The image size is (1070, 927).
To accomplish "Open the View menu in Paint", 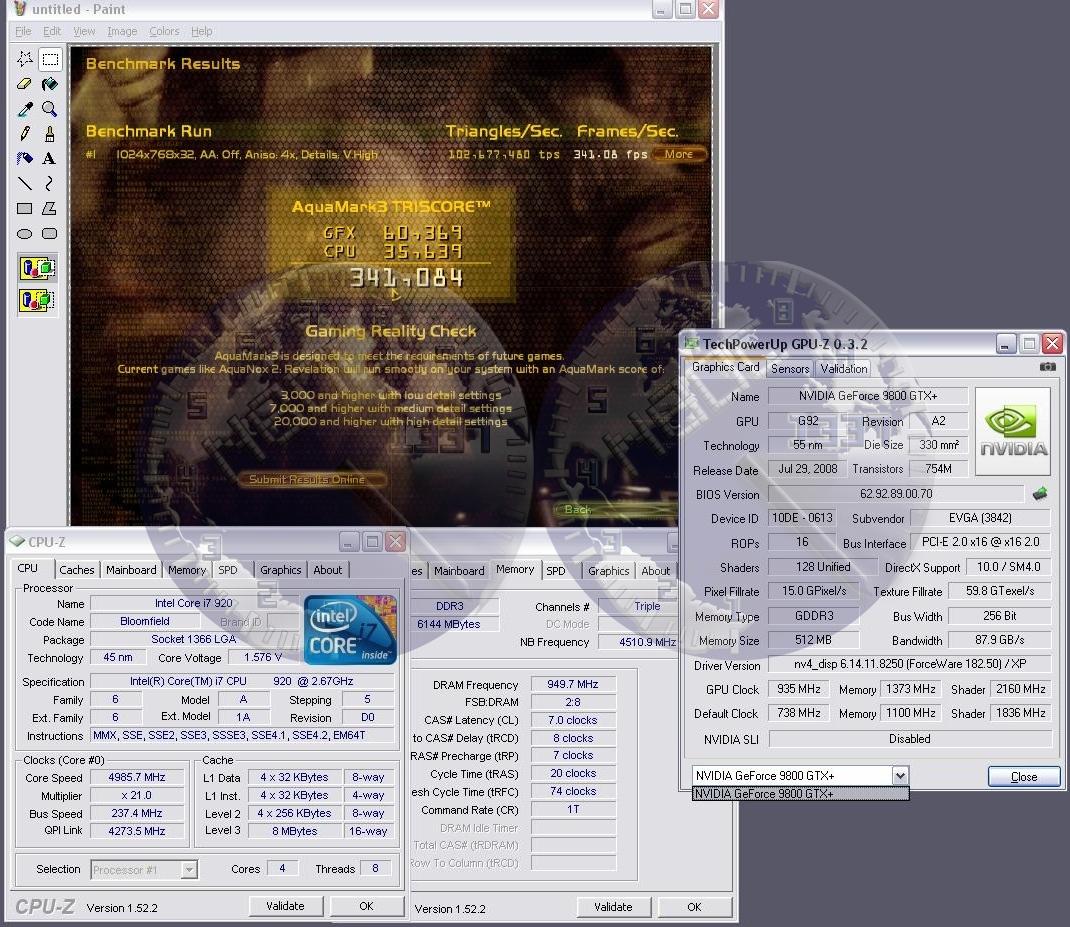I will pos(84,31).
